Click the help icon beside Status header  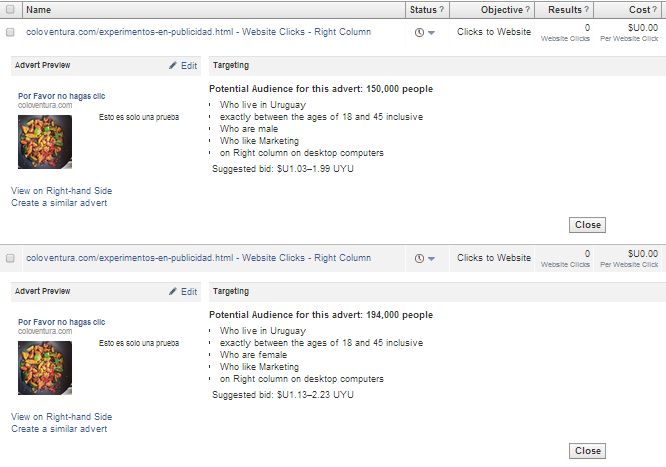point(441,10)
